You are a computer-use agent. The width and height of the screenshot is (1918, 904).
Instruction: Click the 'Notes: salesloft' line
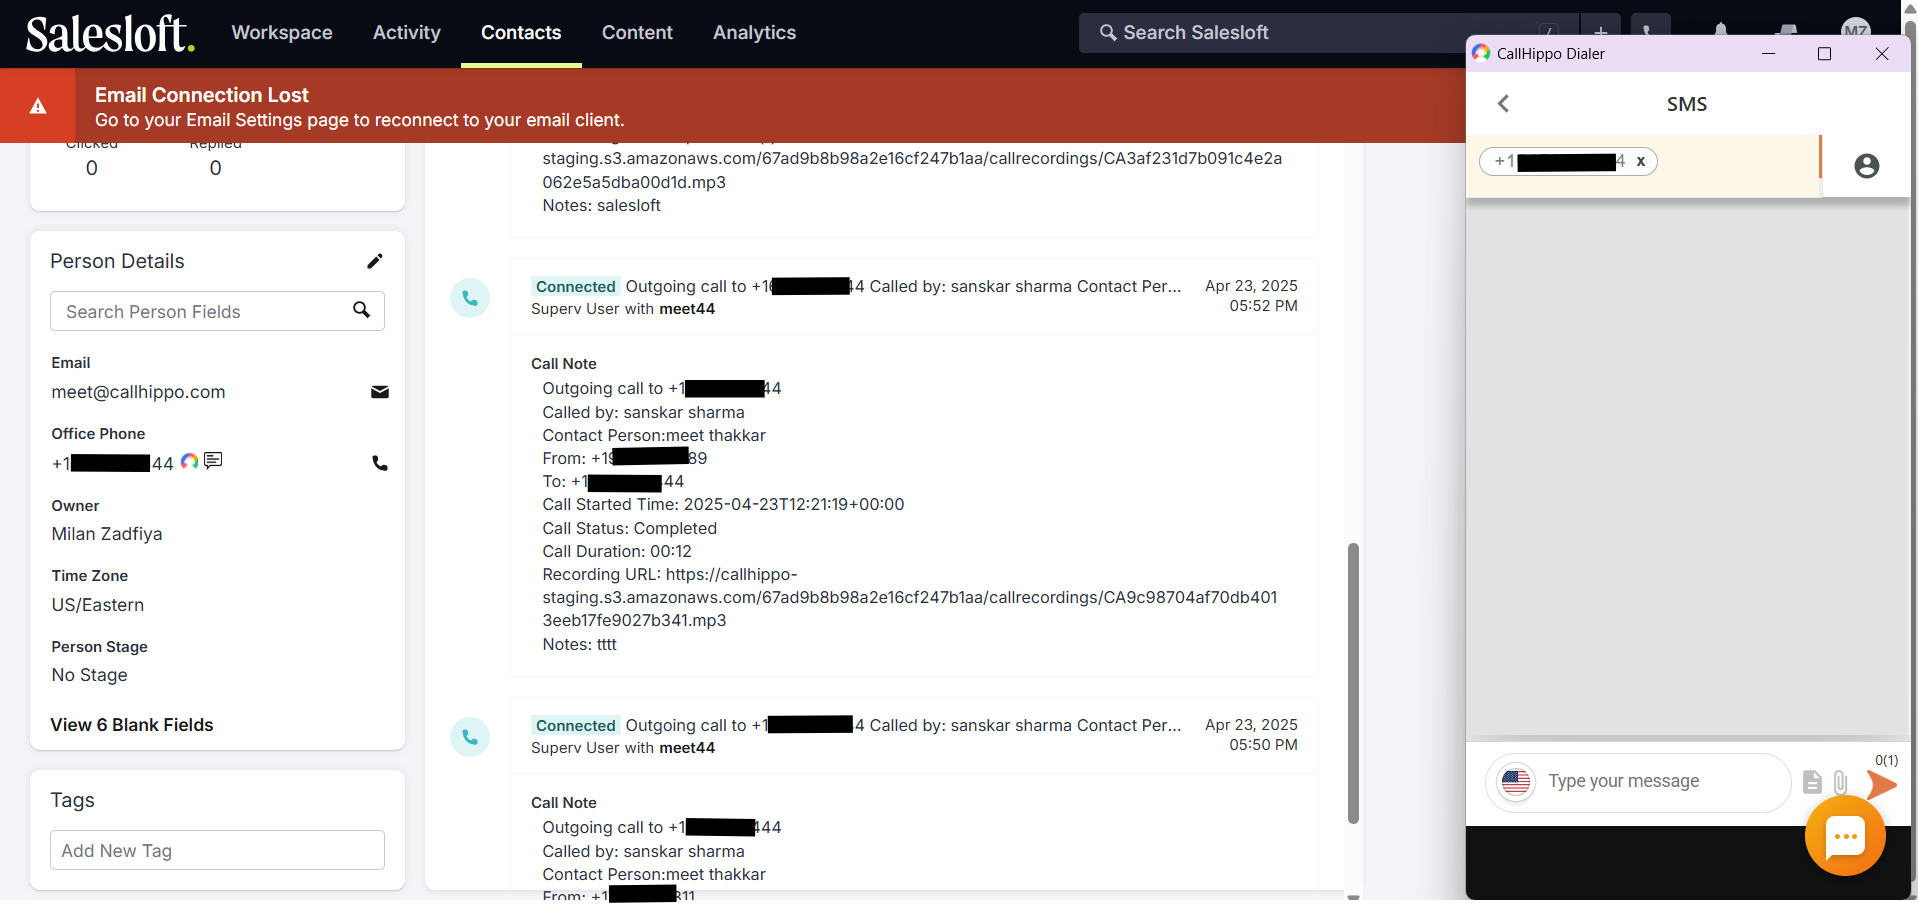[x=602, y=206]
